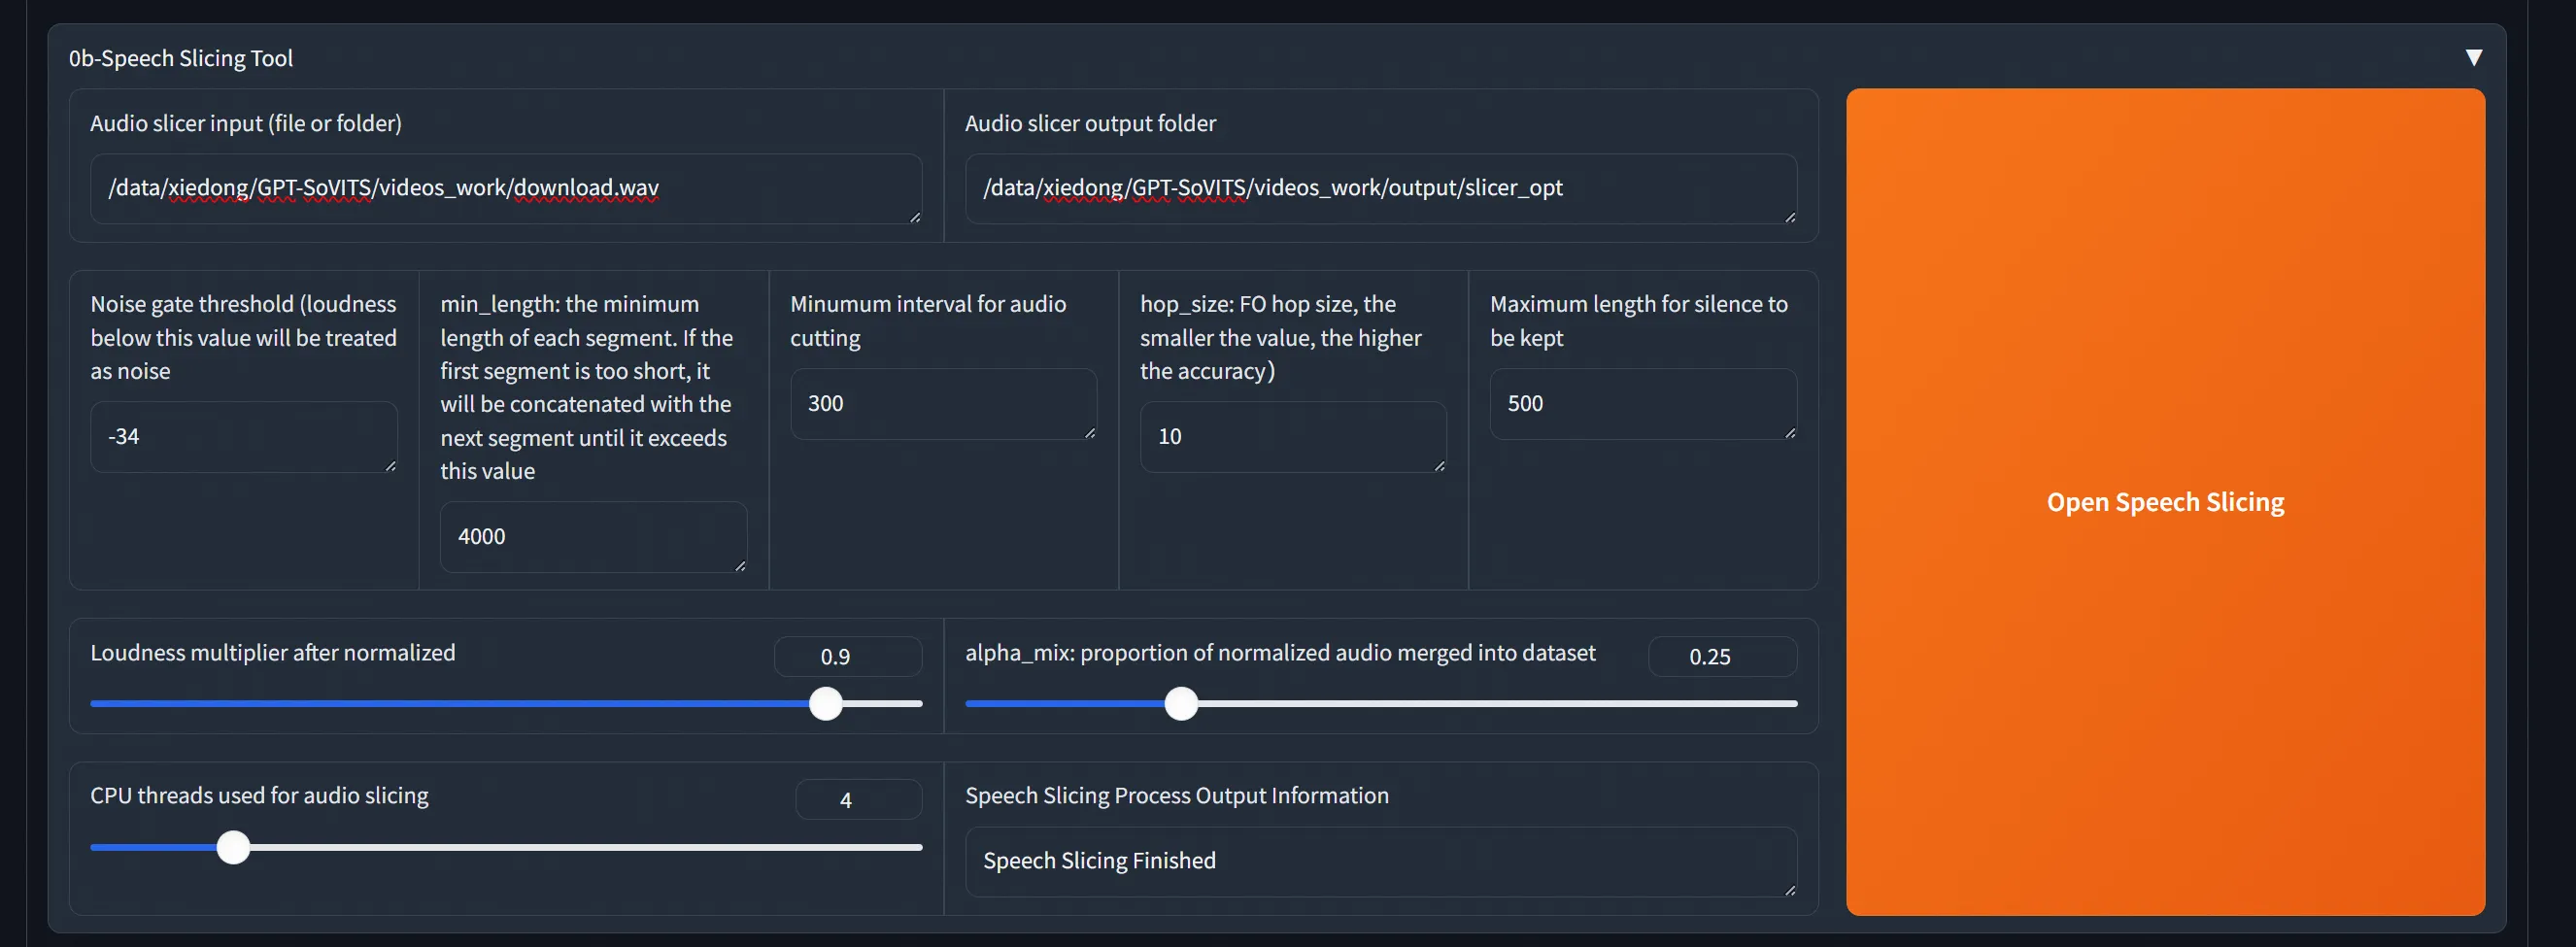The image size is (2576, 947).
Task: Select the minimum interval field showing 300
Action: click(x=943, y=404)
